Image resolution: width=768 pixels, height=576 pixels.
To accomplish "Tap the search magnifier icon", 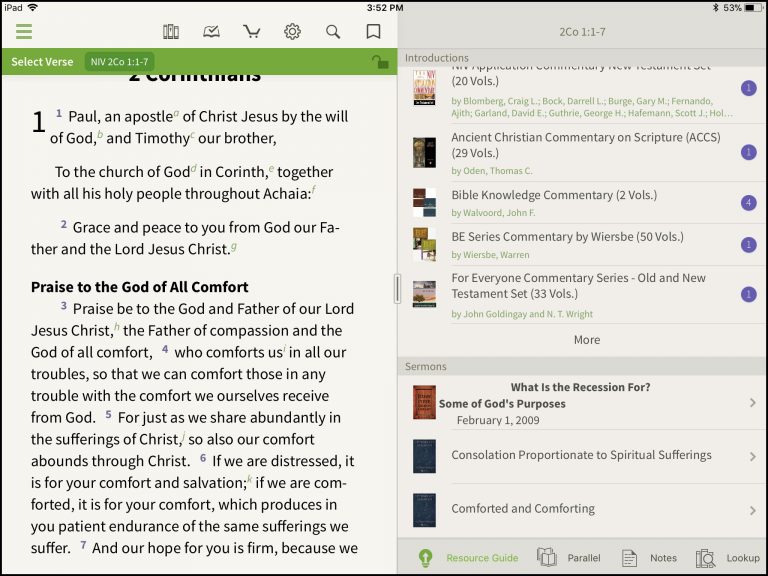I will pyautogui.click(x=333, y=32).
